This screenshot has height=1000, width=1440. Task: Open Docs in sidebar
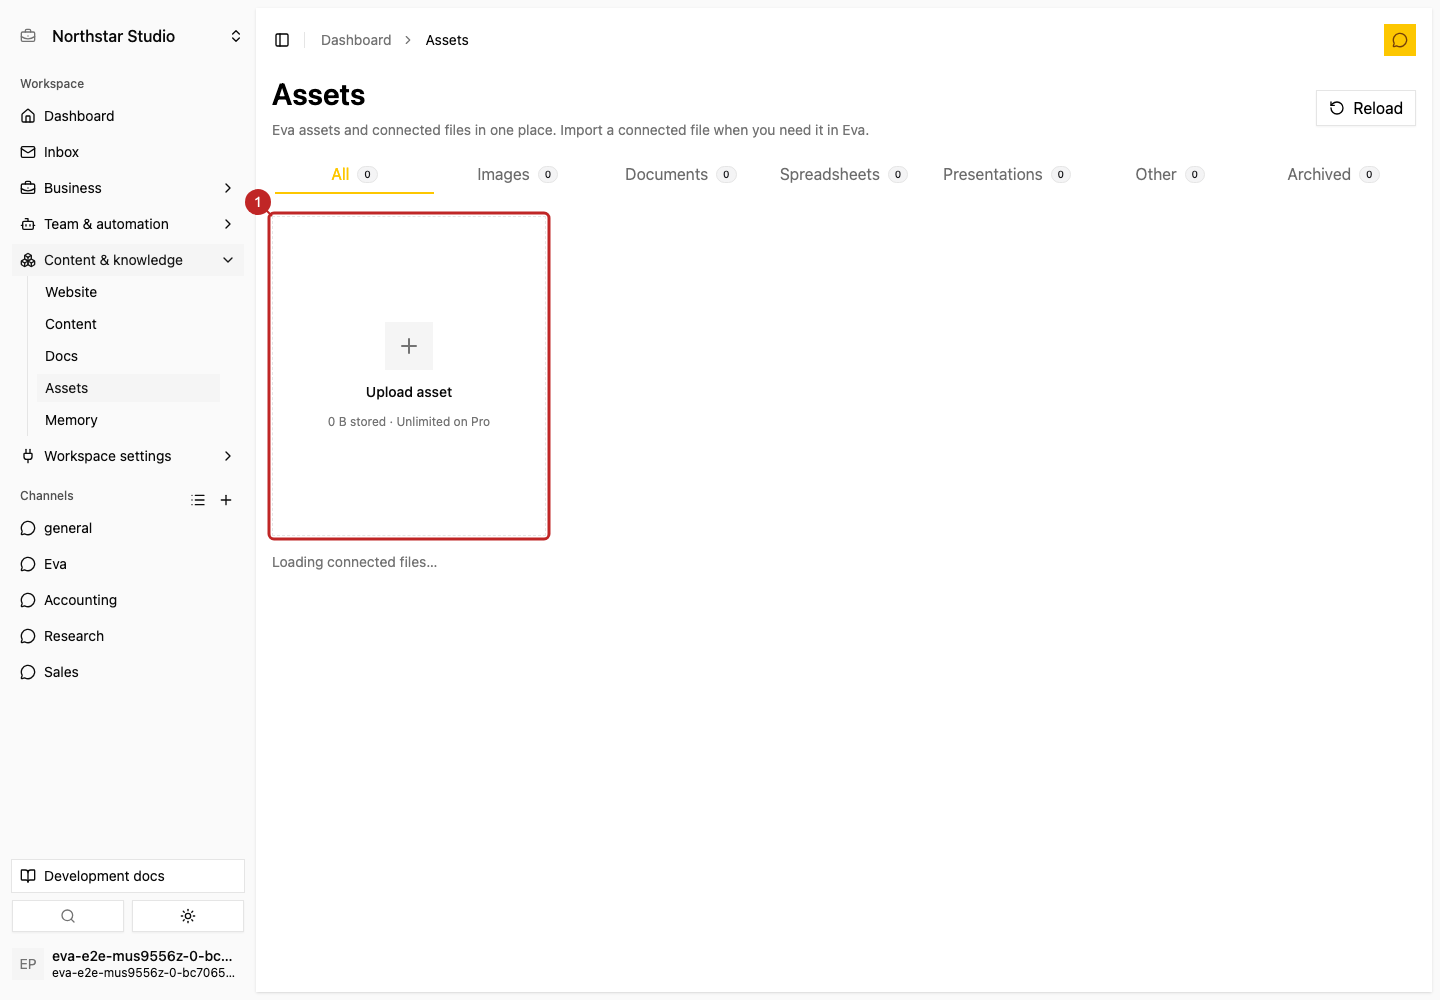tap(128, 356)
